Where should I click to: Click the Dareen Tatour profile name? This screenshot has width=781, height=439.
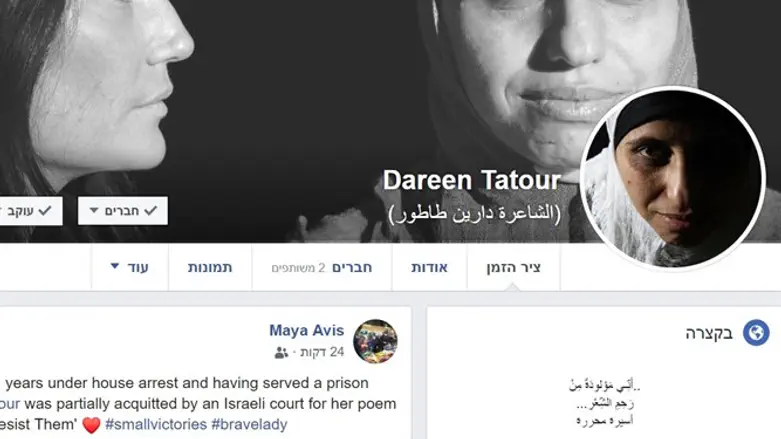pos(472,180)
